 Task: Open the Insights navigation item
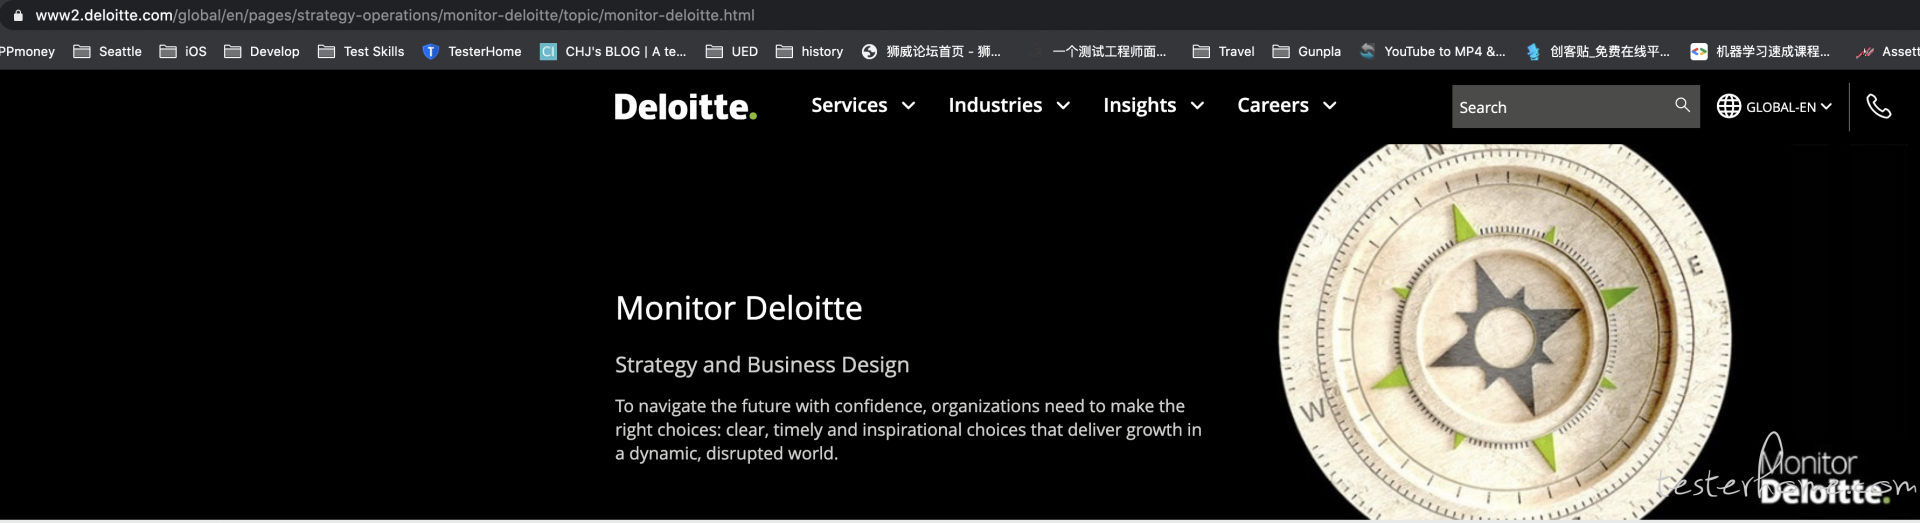[x=1139, y=105]
